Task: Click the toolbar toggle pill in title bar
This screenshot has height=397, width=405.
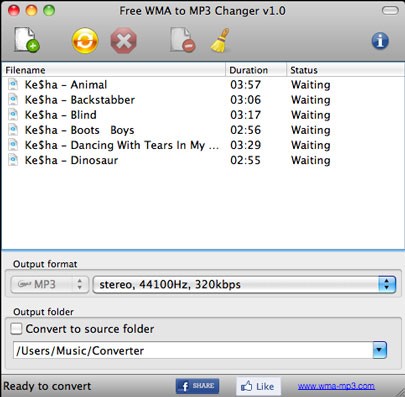Action: (x=390, y=11)
